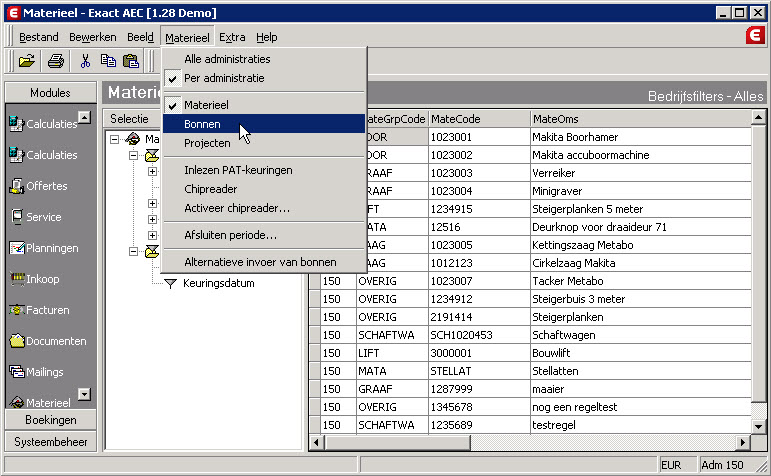771x476 pixels.
Task: Toggle the checked Materieel menu option
Action: (x=264, y=105)
